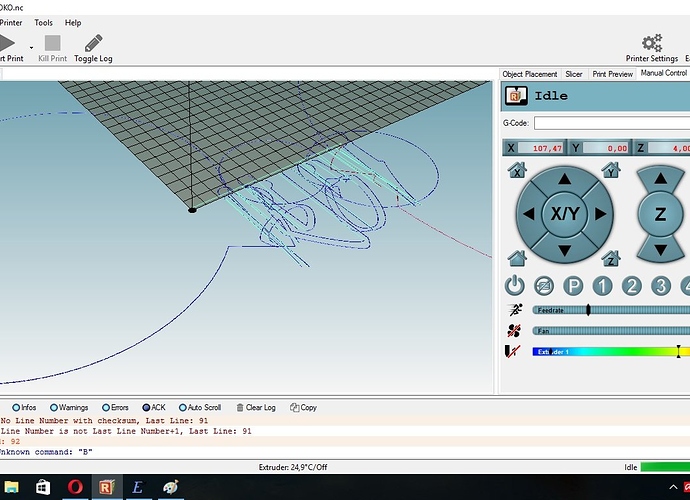Move X axis left with arrow

click(529, 214)
